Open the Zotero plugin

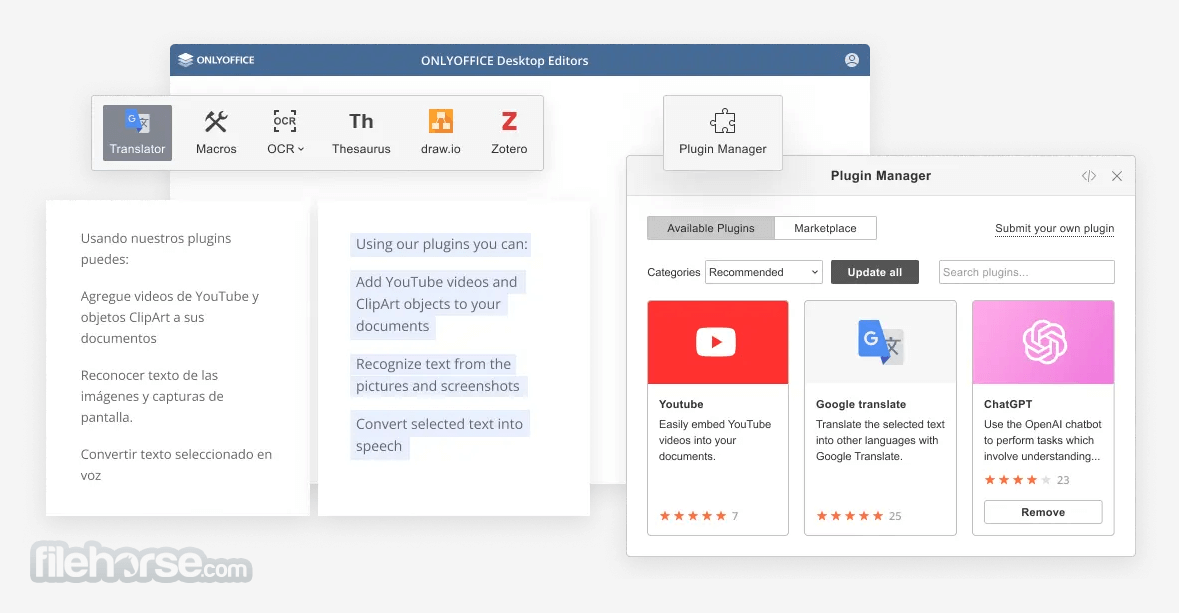click(x=509, y=133)
